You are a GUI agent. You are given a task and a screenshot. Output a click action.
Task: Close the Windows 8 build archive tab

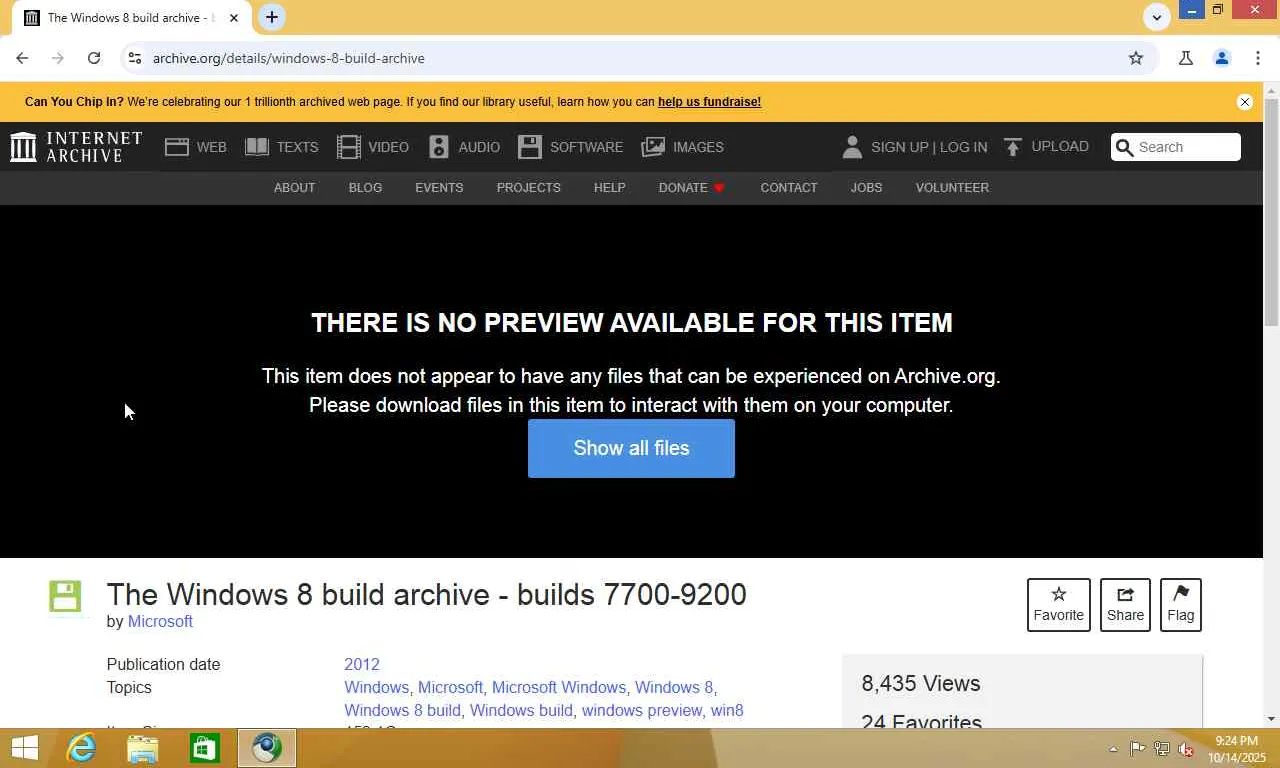click(x=234, y=18)
